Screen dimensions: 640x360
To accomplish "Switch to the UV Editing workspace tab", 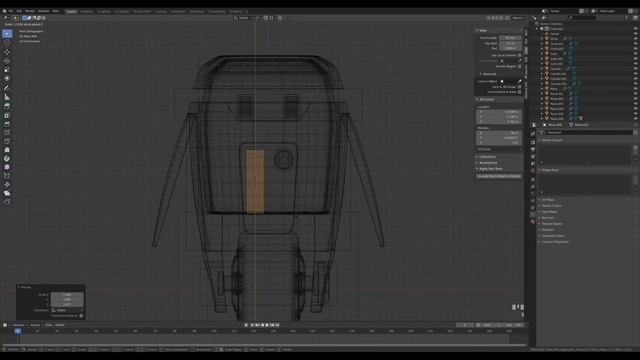I will click(x=122, y=11).
